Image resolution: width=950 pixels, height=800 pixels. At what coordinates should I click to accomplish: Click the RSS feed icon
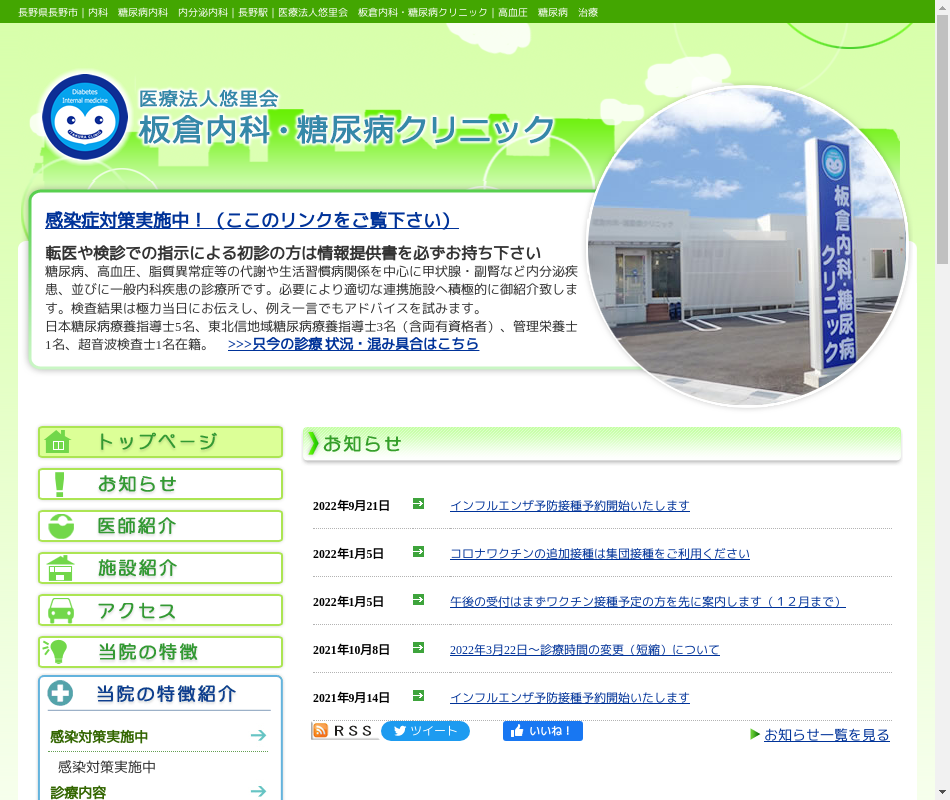(320, 731)
